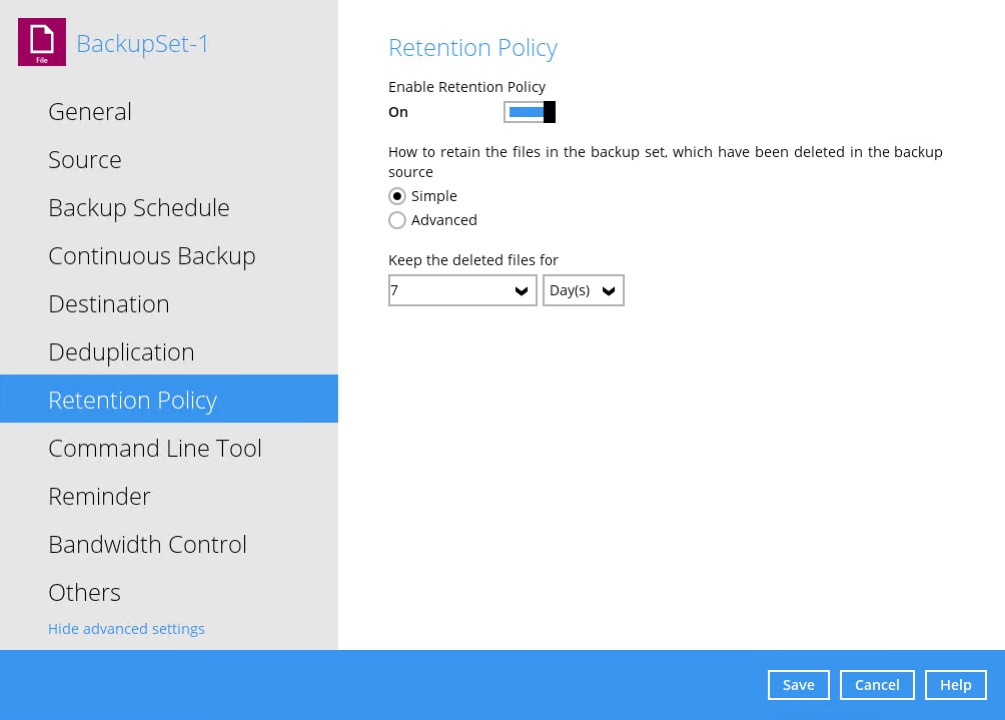Open the Backup Schedule section

coord(138,208)
